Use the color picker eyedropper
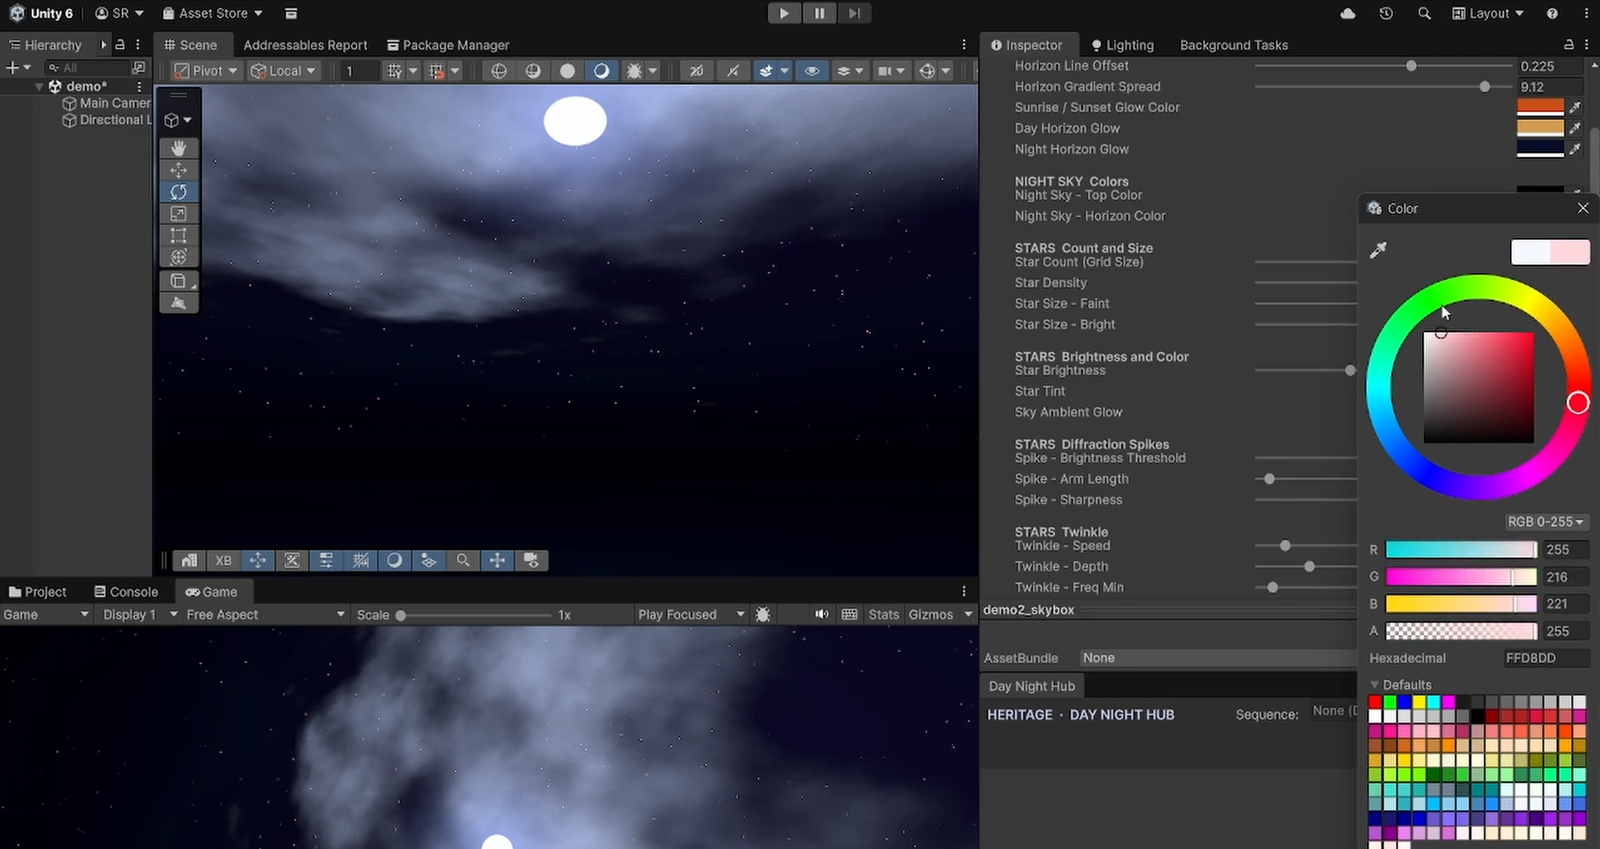1600x849 pixels. (x=1378, y=250)
